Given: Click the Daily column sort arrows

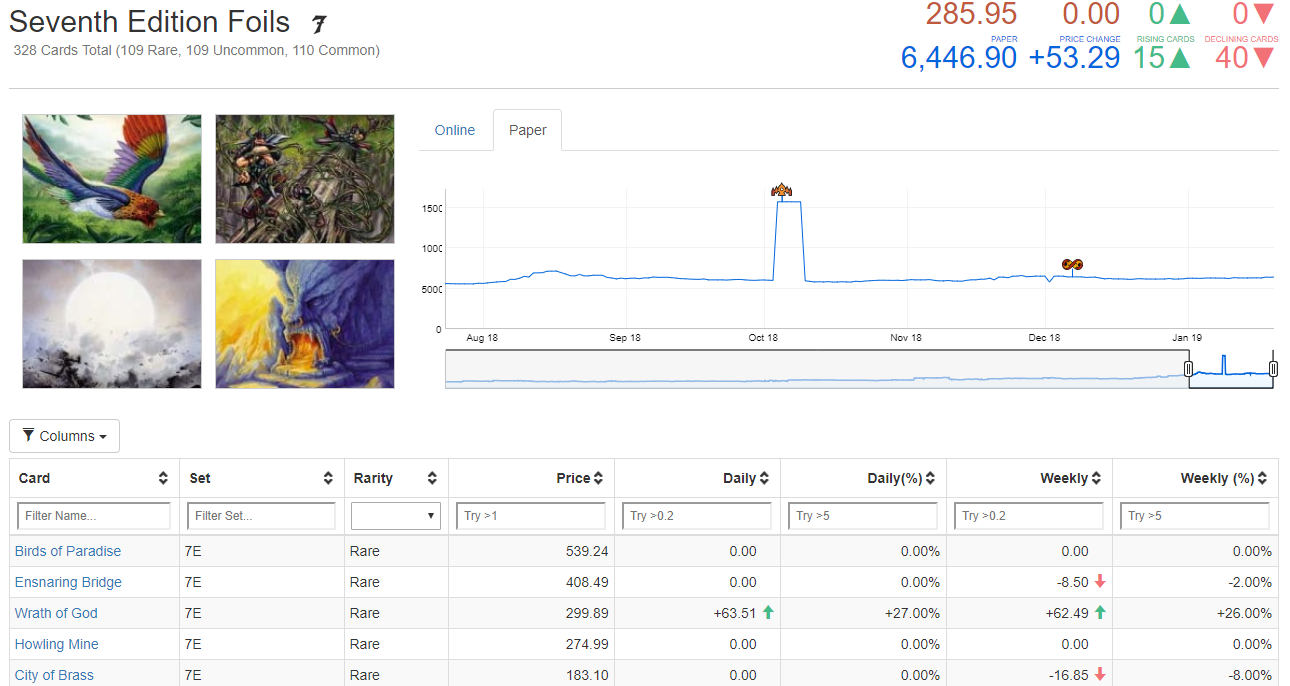Looking at the screenshot, I should [x=764, y=478].
